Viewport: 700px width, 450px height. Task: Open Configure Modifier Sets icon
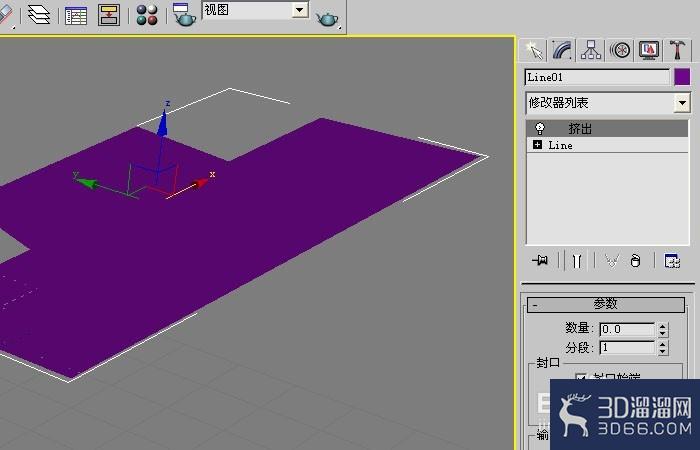pyautogui.click(x=672, y=260)
